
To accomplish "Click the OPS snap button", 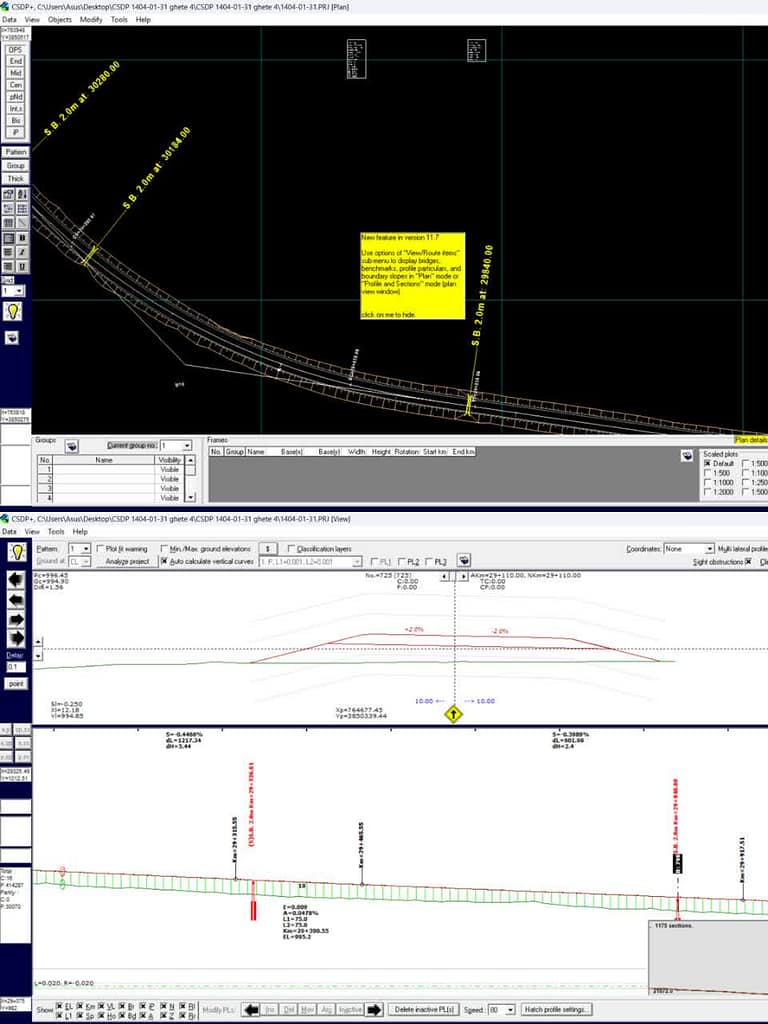I will [15, 49].
